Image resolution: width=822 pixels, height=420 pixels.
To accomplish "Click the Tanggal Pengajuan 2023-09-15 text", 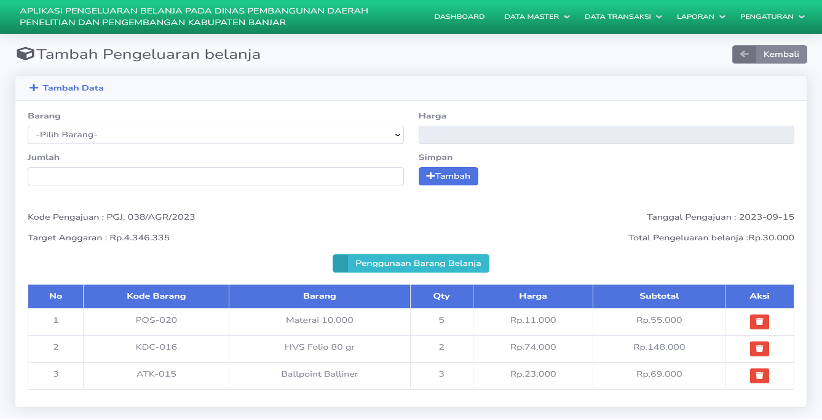I will point(720,217).
